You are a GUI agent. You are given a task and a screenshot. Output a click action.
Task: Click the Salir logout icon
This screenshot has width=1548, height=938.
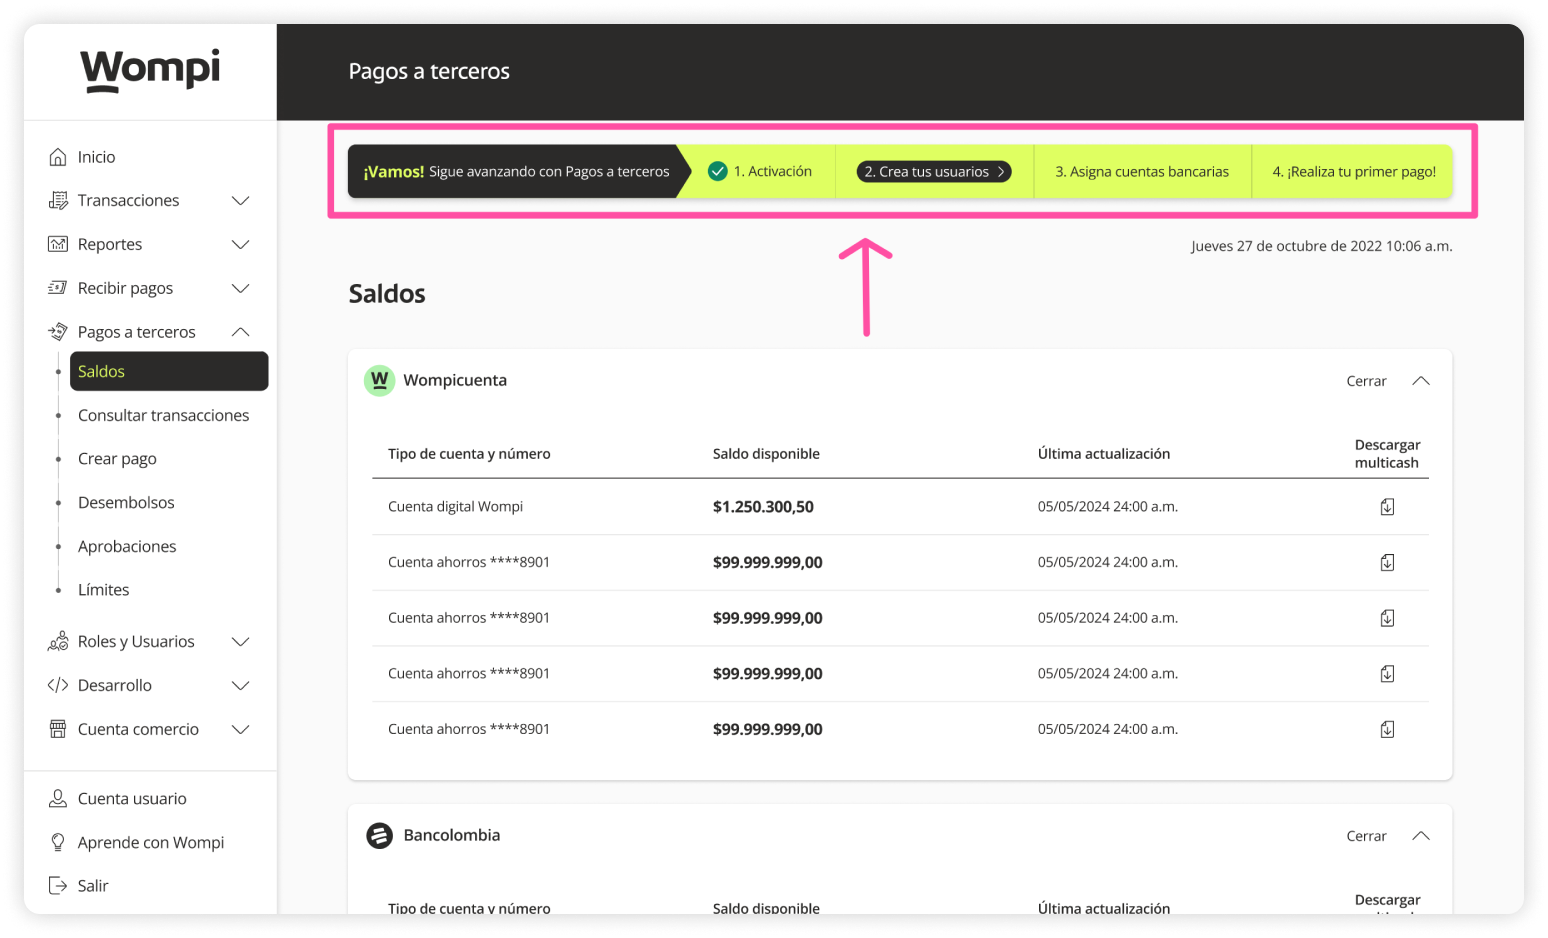click(x=59, y=885)
